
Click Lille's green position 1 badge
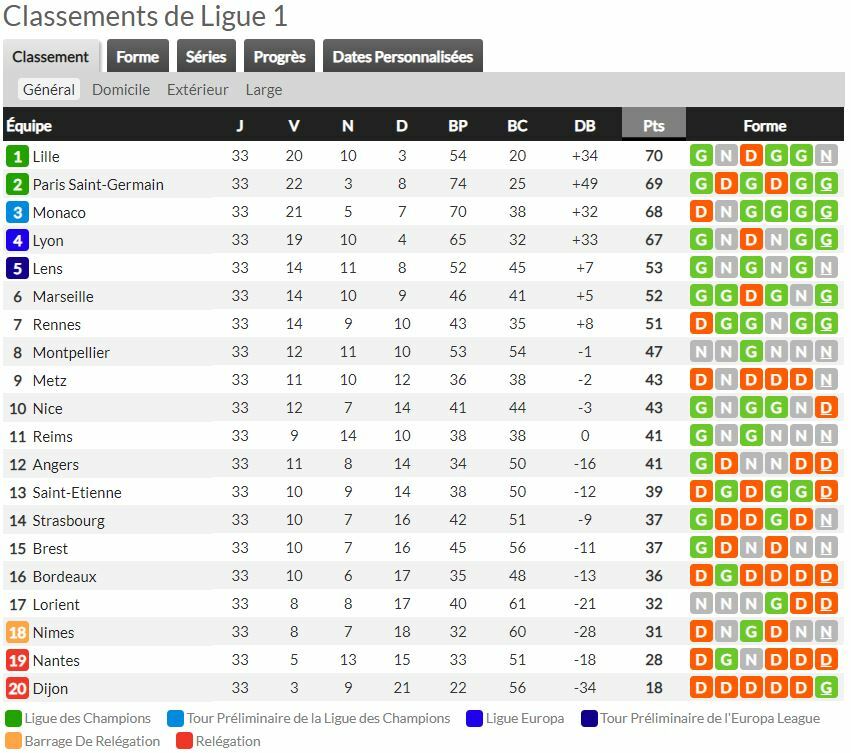pyautogui.click(x=17, y=156)
